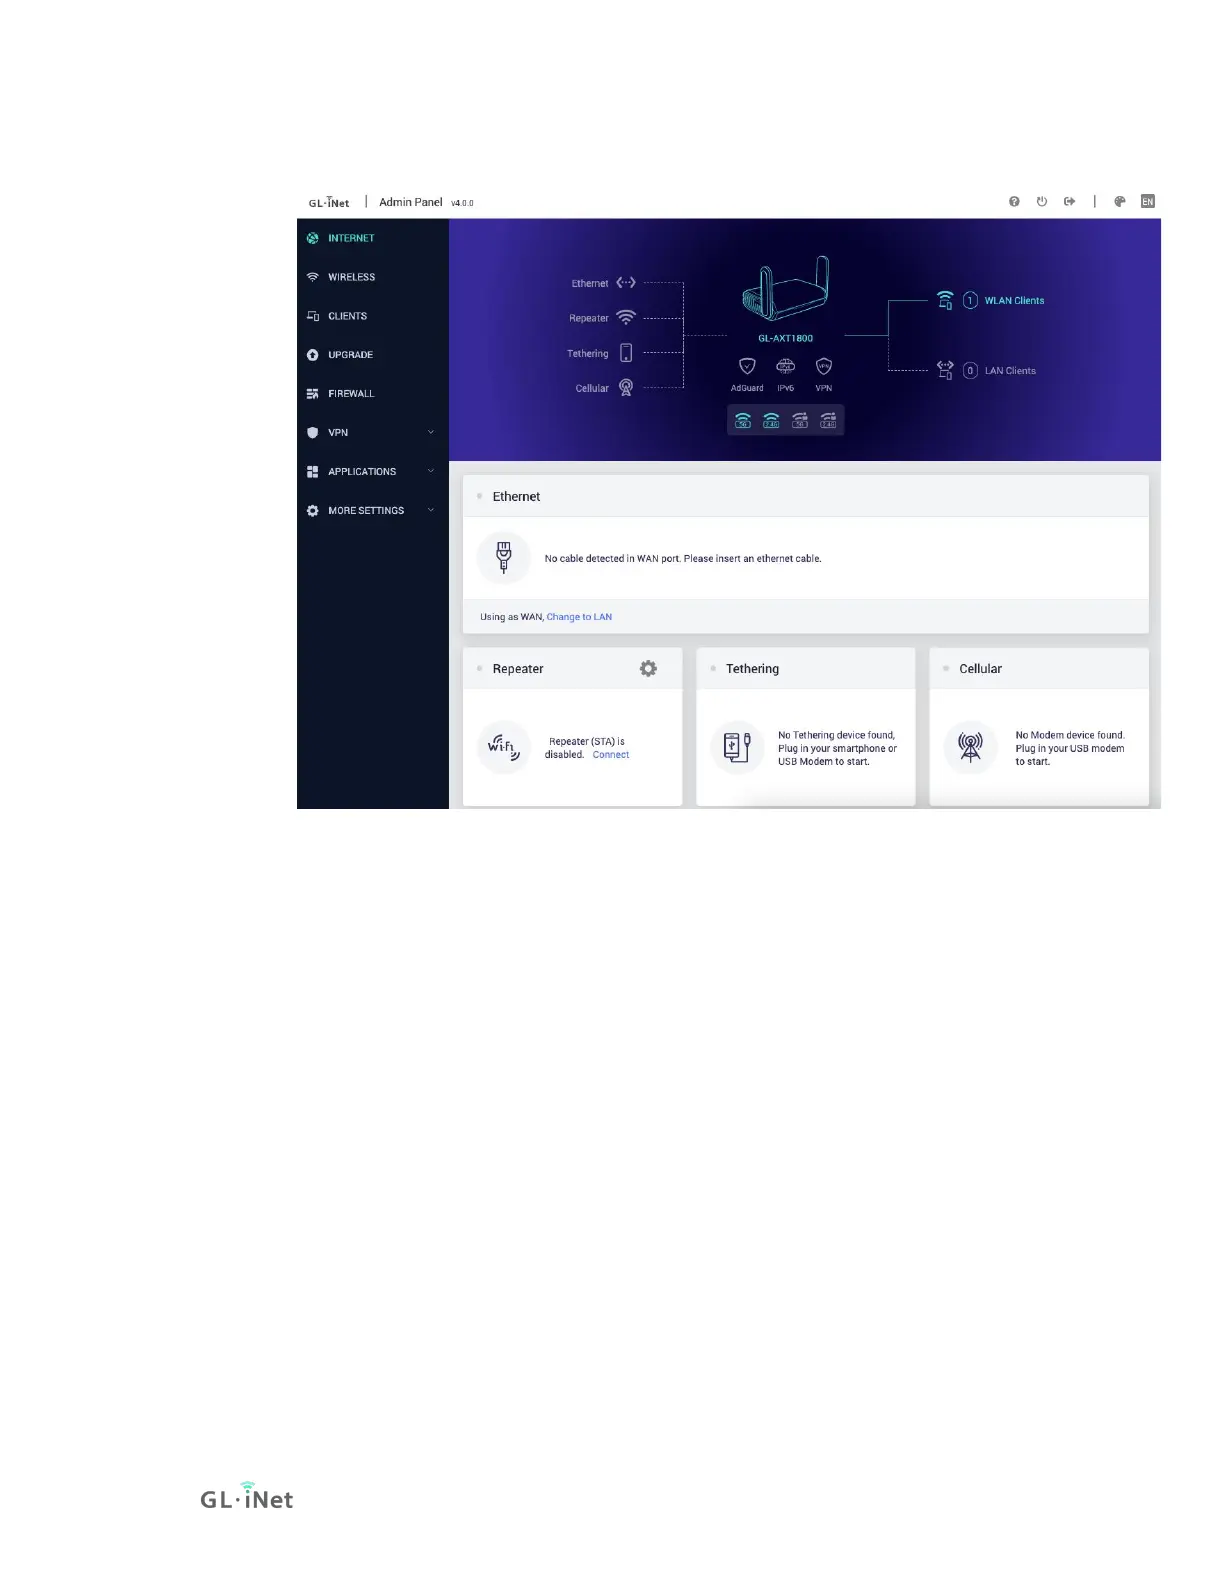The width and height of the screenshot is (1224, 1584).
Task: Click the reboot power icon
Action: (x=1042, y=201)
